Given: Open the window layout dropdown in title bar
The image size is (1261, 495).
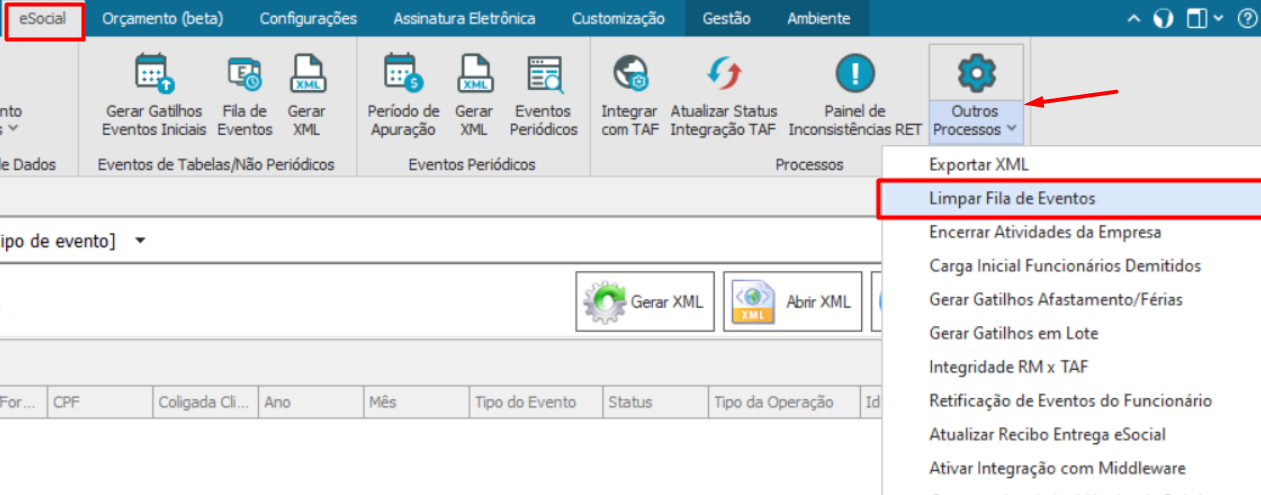Looking at the screenshot, I should [x=1205, y=19].
